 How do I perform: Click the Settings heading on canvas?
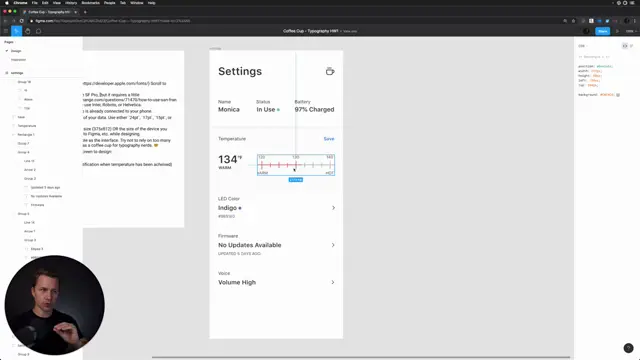tap(240, 71)
